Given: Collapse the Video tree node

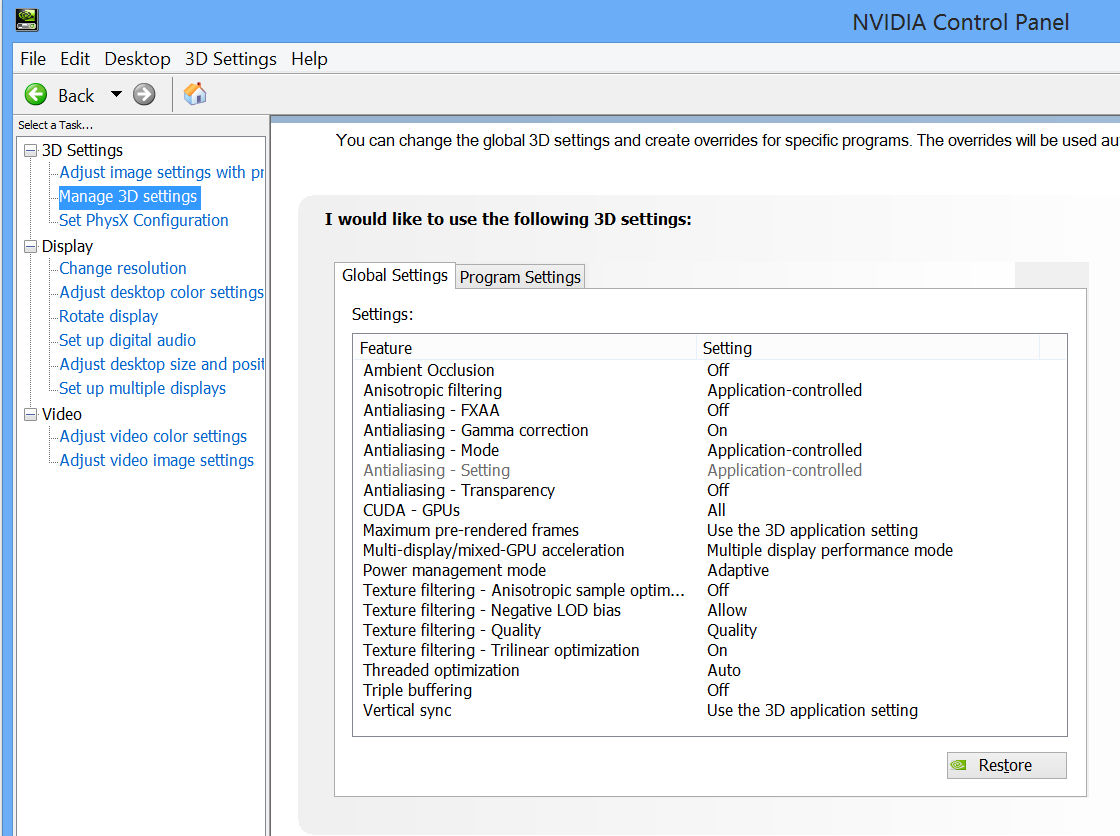Looking at the screenshot, I should (x=31, y=414).
